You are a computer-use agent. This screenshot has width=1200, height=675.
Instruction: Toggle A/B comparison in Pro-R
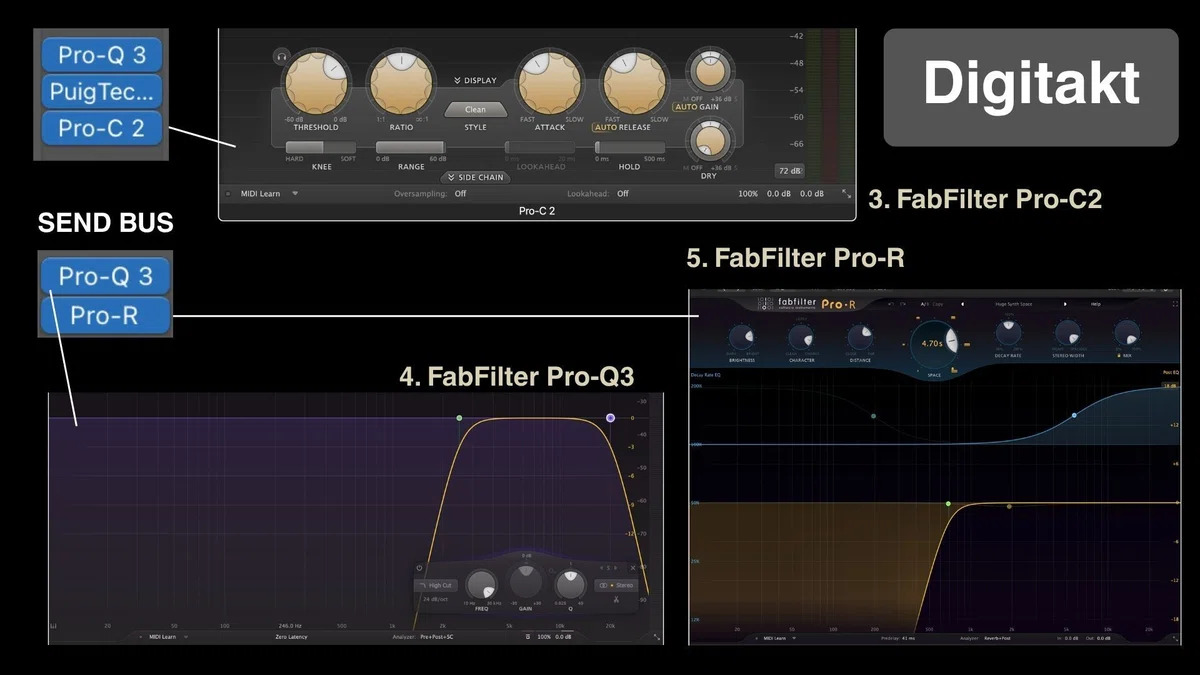926,303
